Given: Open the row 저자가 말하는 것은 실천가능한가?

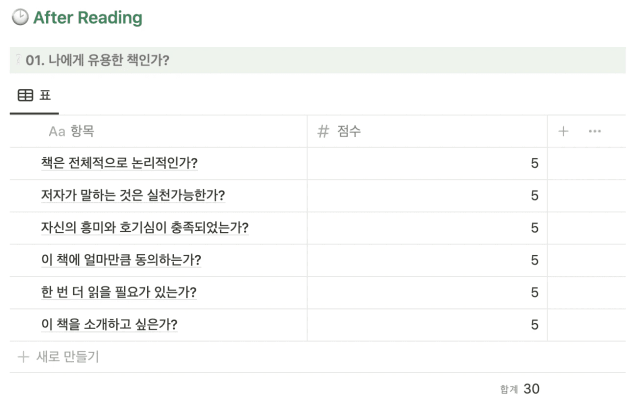Looking at the screenshot, I should click(x=133, y=196).
